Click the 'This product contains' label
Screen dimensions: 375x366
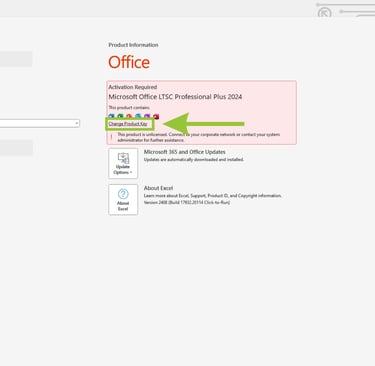tap(129, 108)
